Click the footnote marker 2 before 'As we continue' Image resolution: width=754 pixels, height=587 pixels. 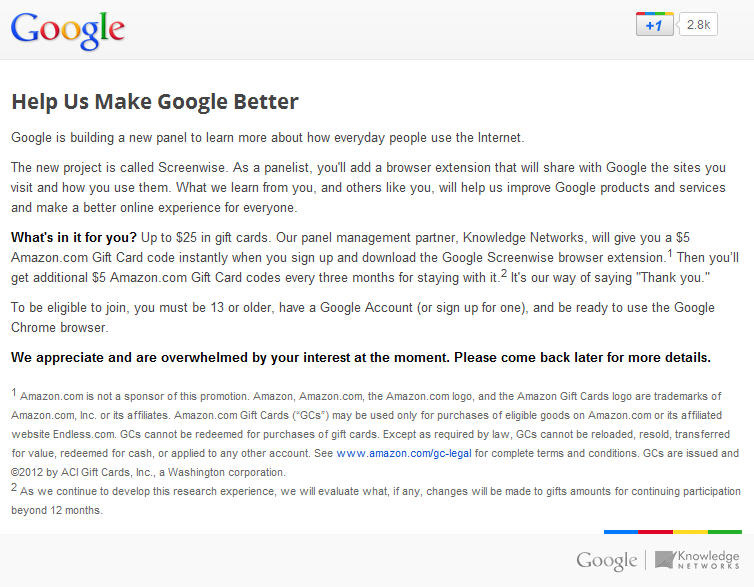pyautogui.click(x=14, y=487)
